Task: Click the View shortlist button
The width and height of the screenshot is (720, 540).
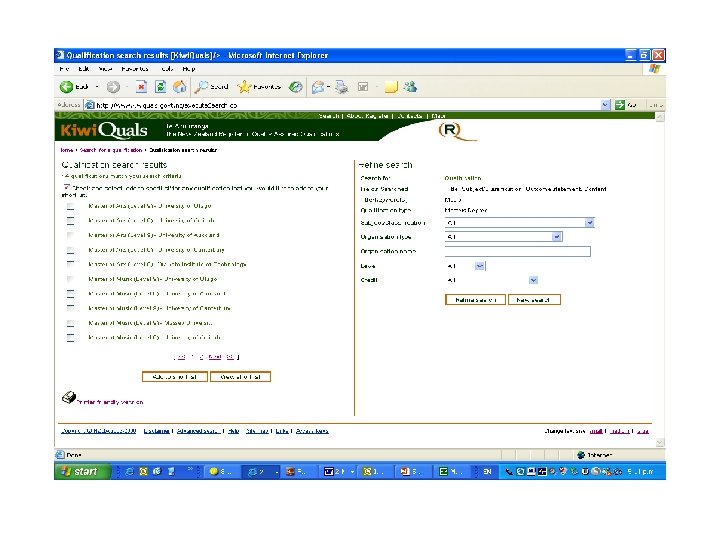Action: (x=241, y=377)
